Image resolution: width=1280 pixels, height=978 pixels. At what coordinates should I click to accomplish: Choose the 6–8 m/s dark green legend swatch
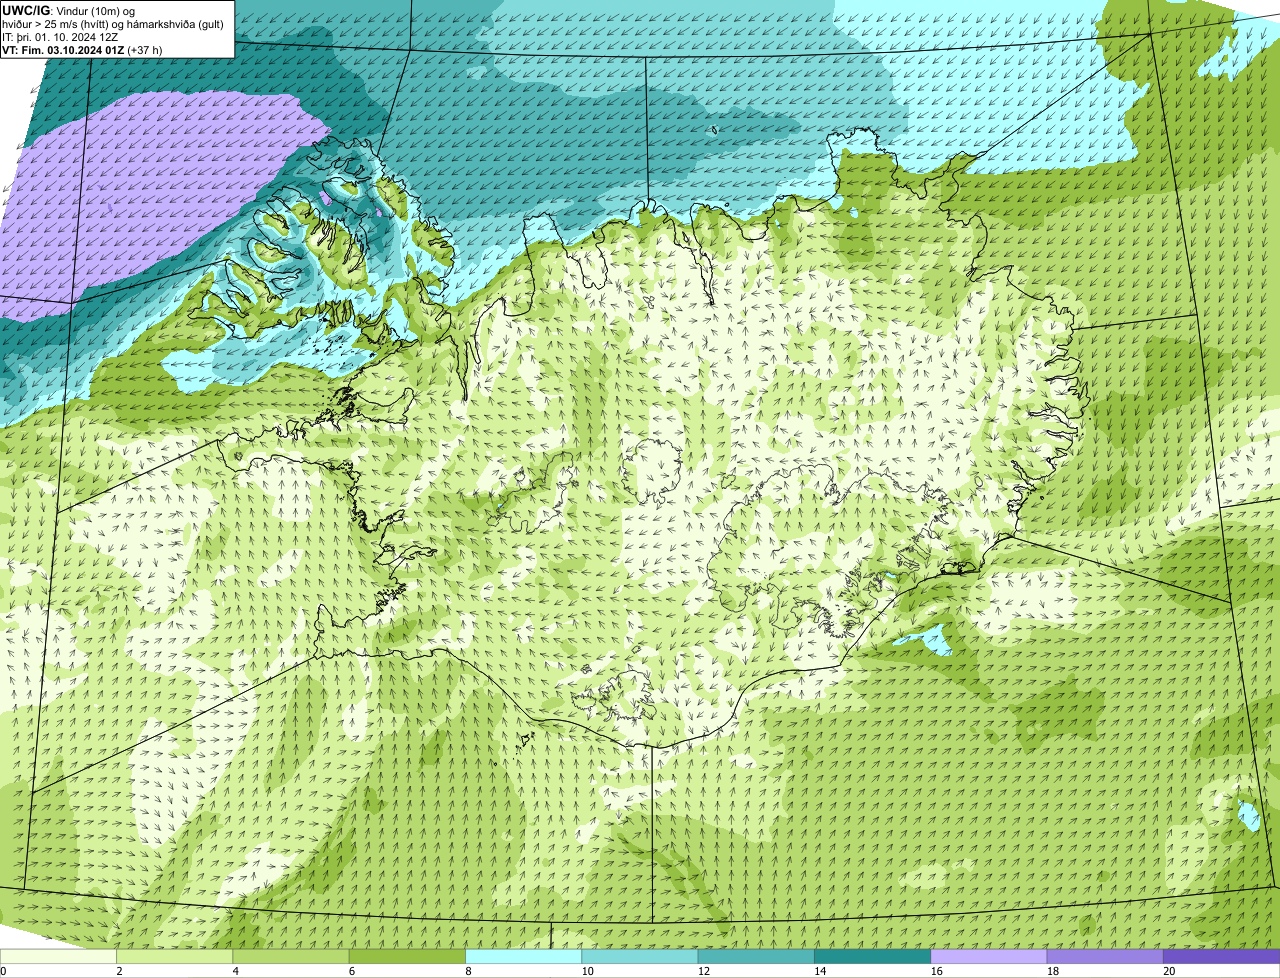pos(407,956)
